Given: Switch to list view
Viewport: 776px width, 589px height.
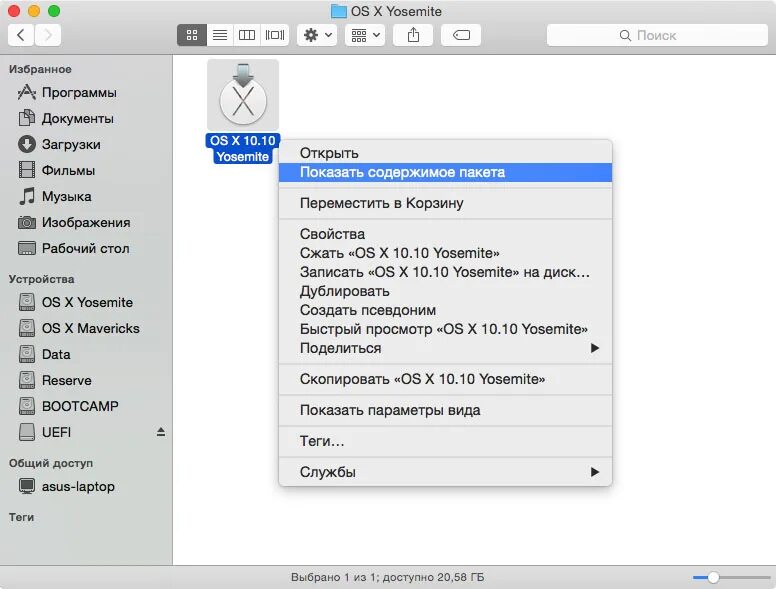Looking at the screenshot, I should tap(220, 35).
